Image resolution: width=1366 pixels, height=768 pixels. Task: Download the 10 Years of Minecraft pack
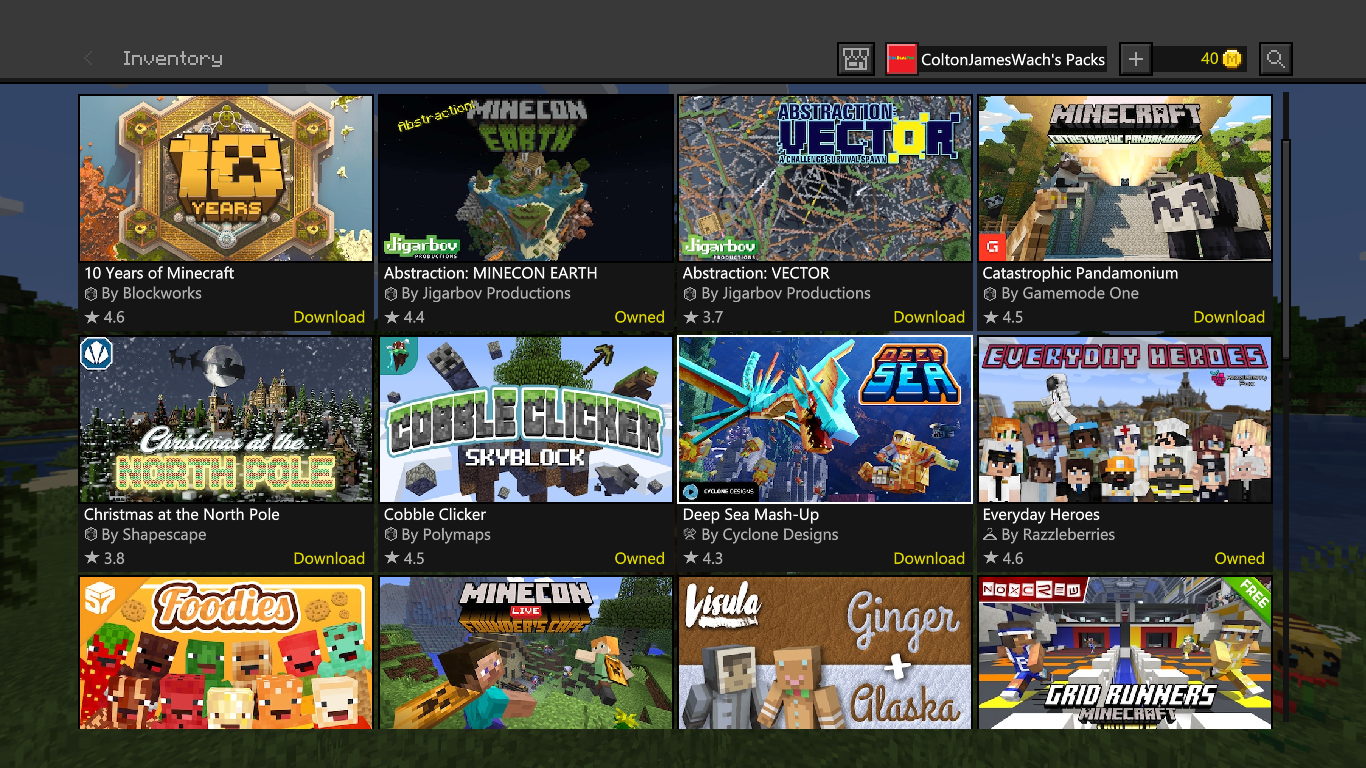(329, 318)
